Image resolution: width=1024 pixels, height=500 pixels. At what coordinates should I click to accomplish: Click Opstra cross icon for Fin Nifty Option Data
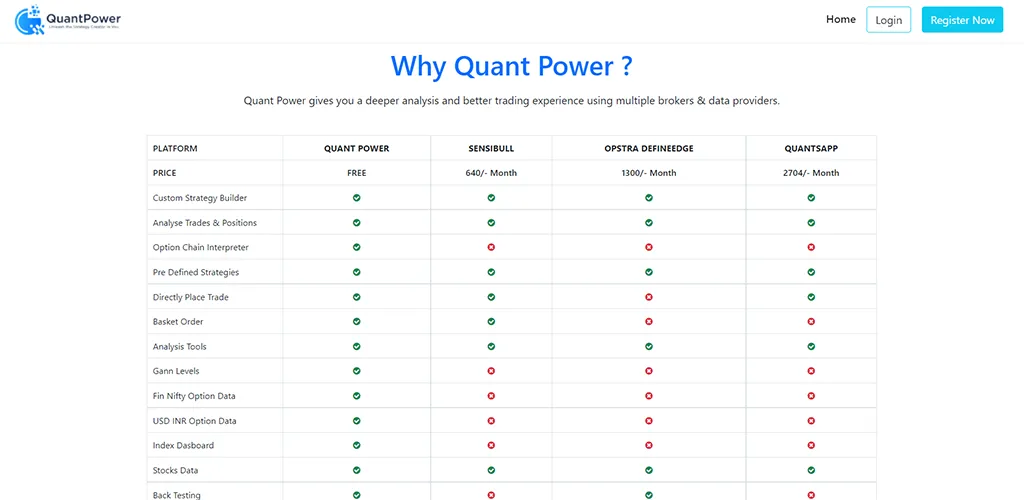click(x=648, y=396)
